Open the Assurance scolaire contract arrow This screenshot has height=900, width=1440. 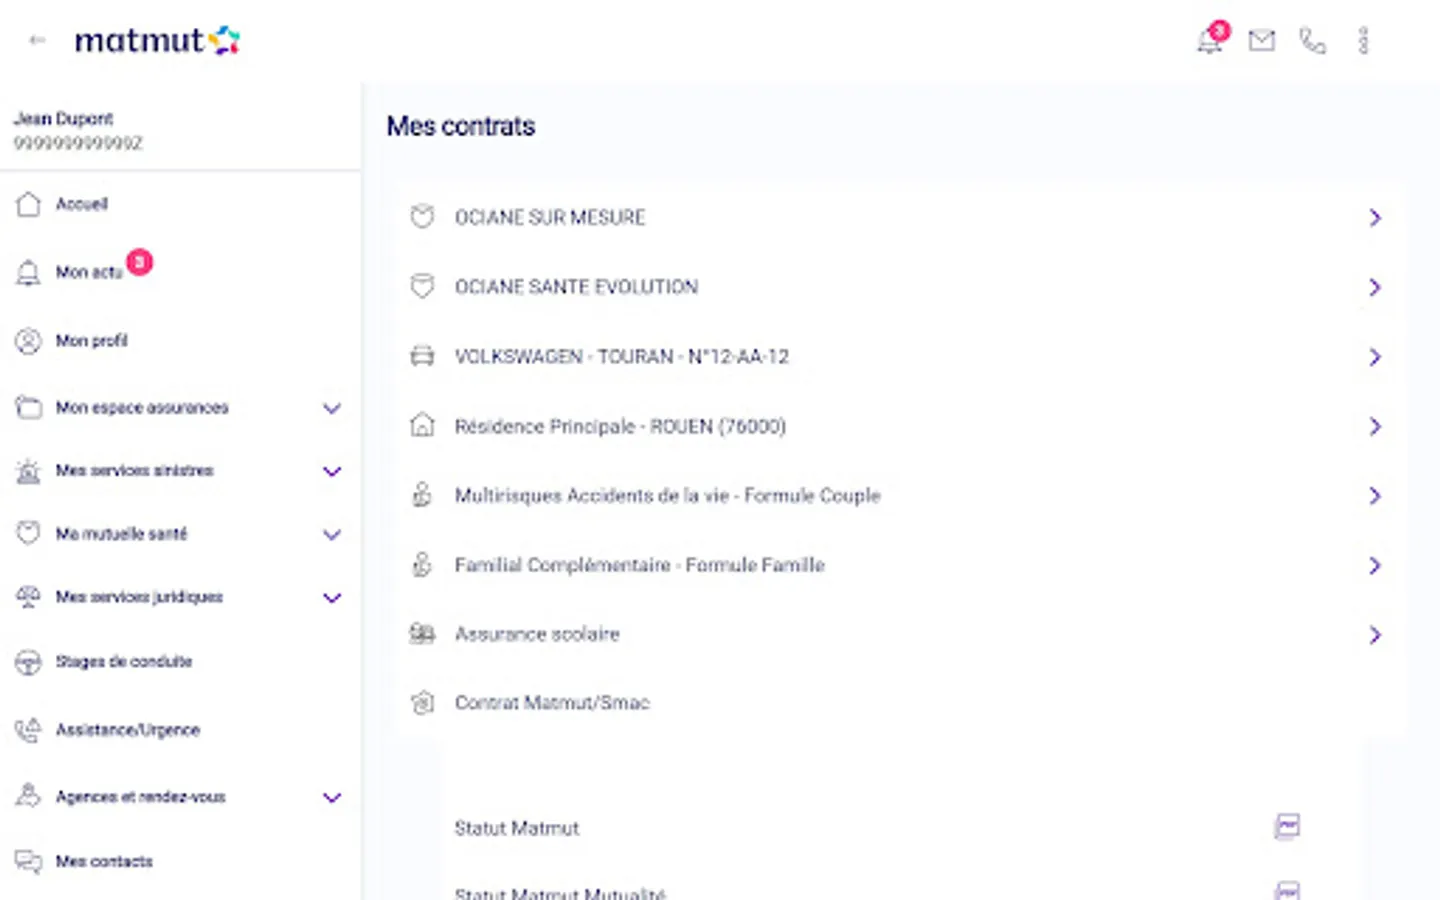[1375, 635]
